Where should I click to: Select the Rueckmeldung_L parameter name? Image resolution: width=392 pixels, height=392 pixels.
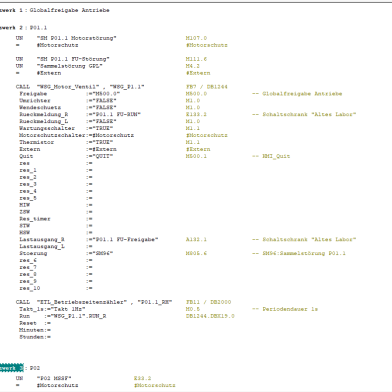[43, 121]
